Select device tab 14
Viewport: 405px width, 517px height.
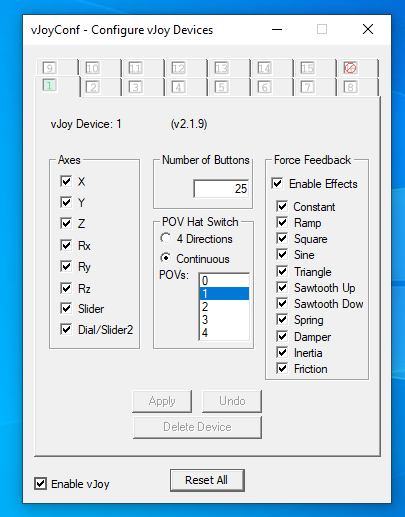pyautogui.click(x=272, y=68)
